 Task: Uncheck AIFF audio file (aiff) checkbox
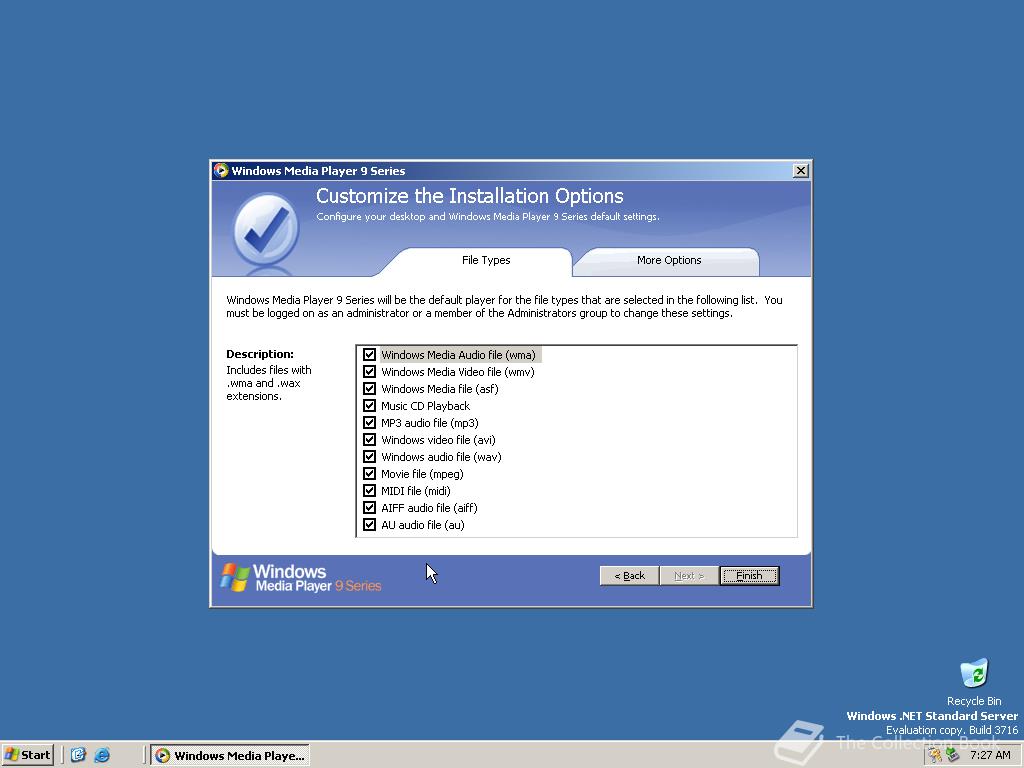369,507
